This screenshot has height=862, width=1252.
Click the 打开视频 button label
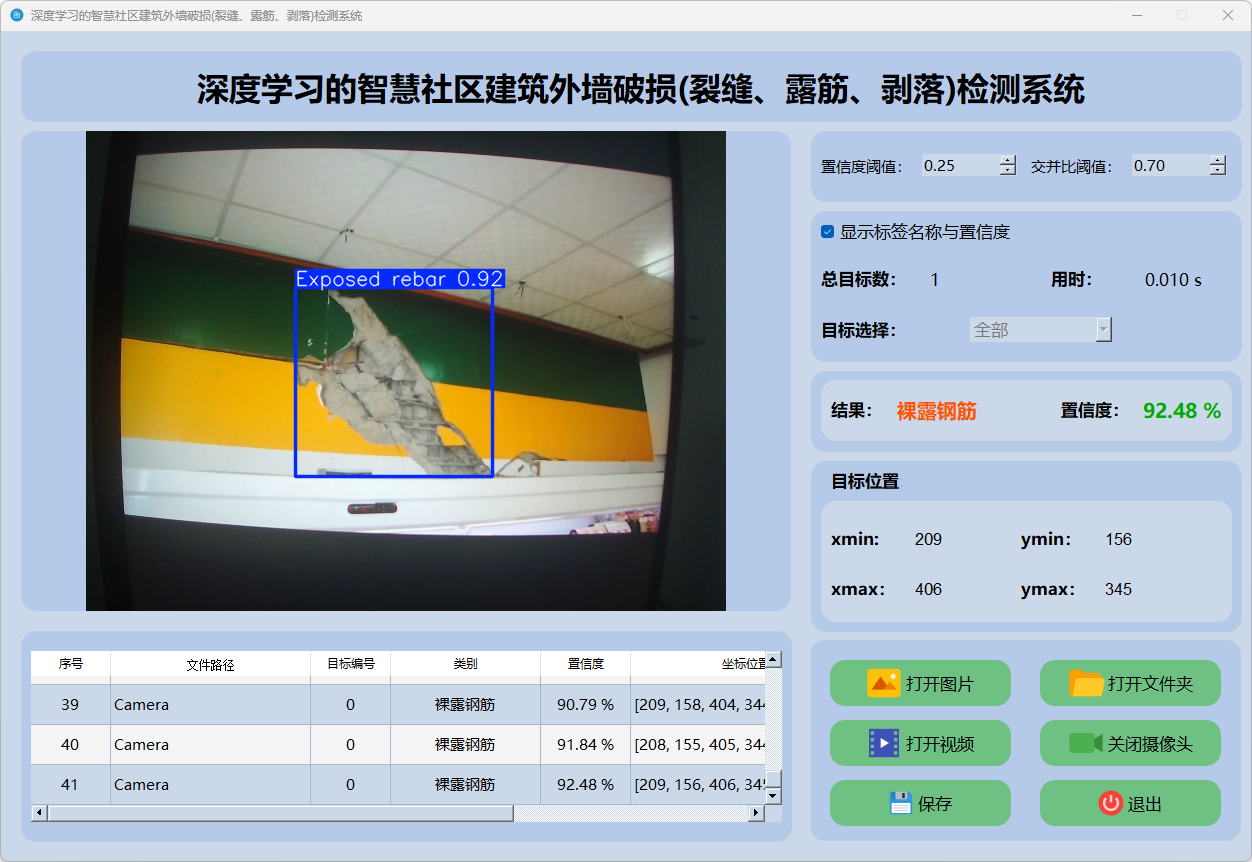(940, 744)
